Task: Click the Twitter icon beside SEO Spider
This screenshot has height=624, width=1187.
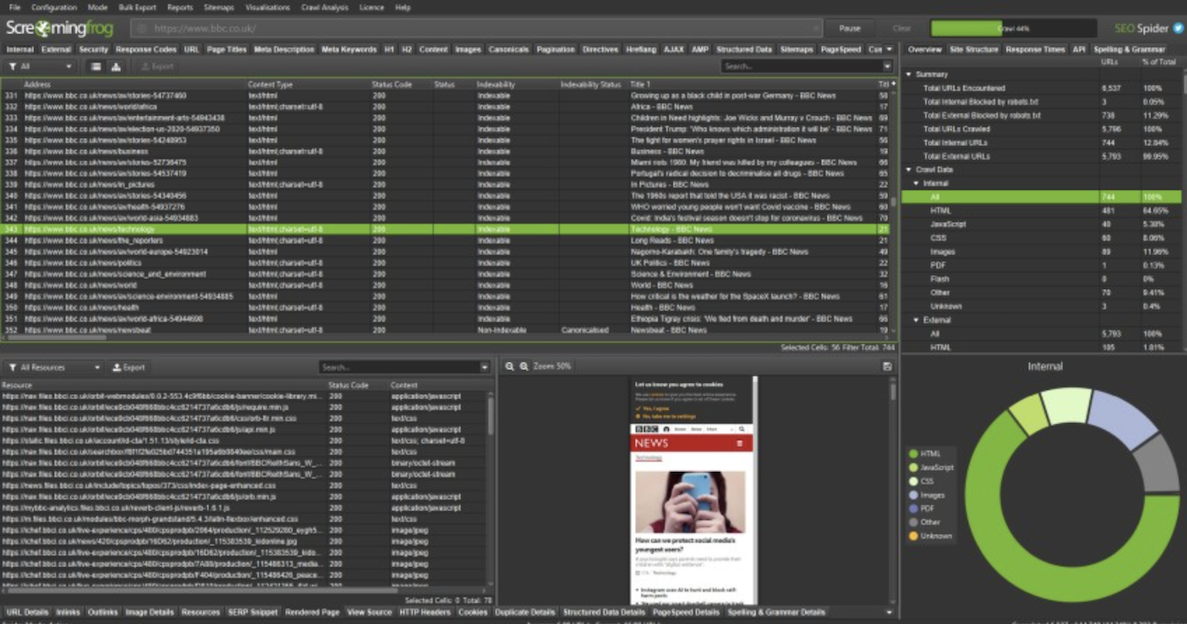Action: (x=1178, y=28)
